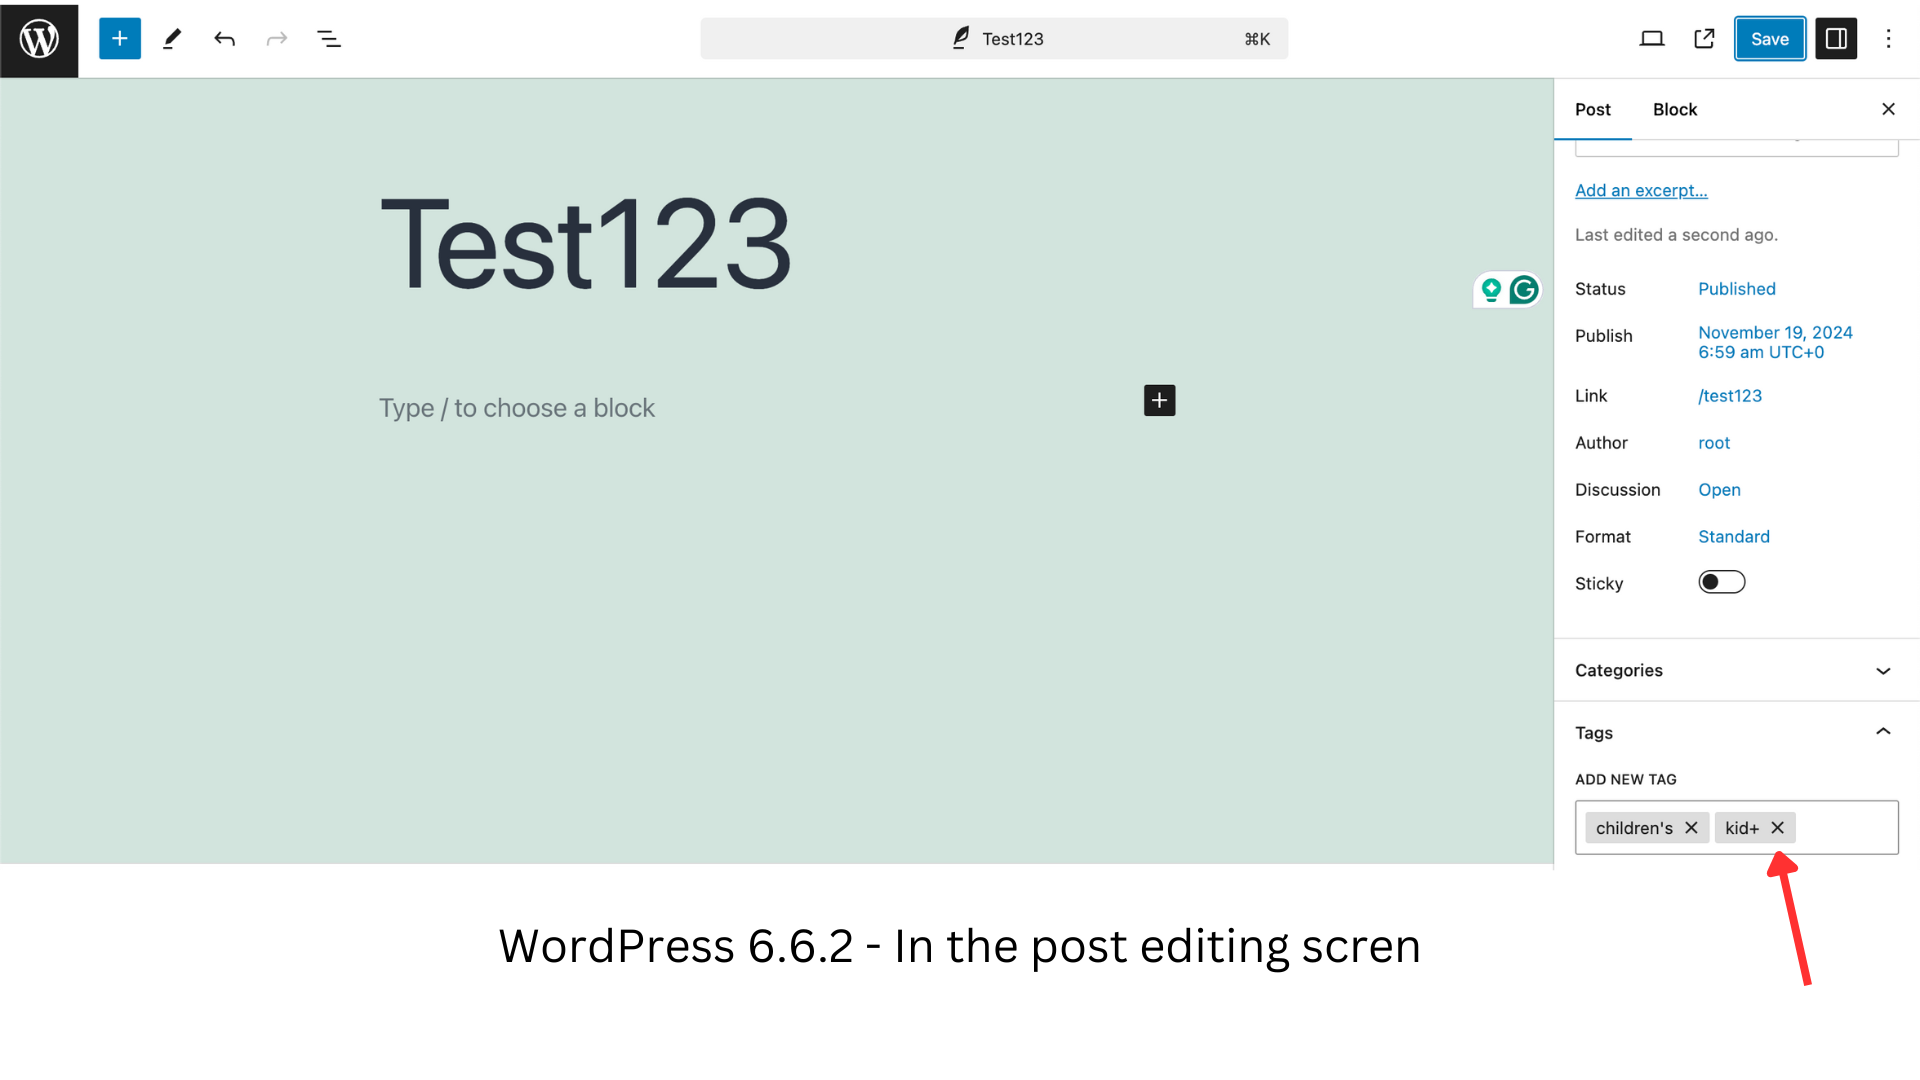Toggle the Settings sidebar panel icon

pyautogui.click(x=1836, y=39)
